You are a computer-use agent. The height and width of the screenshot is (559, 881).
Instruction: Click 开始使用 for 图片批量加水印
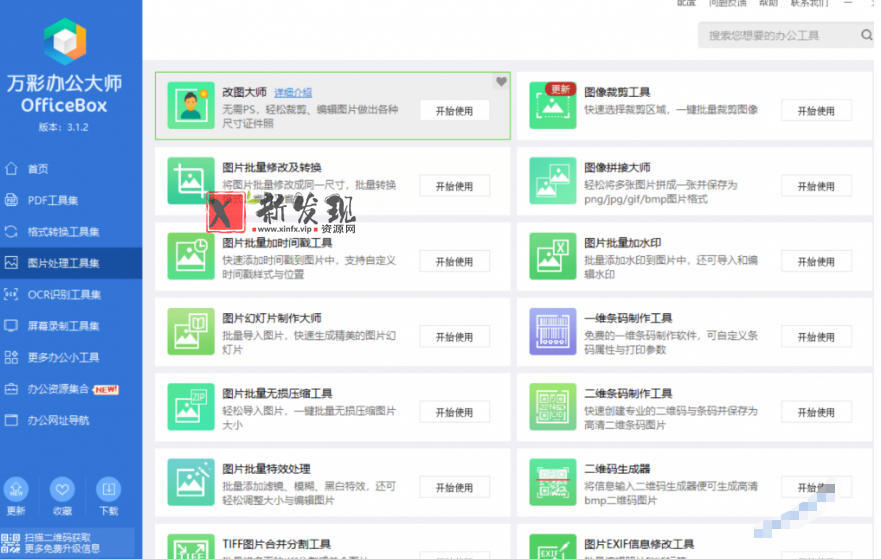(x=816, y=261)
